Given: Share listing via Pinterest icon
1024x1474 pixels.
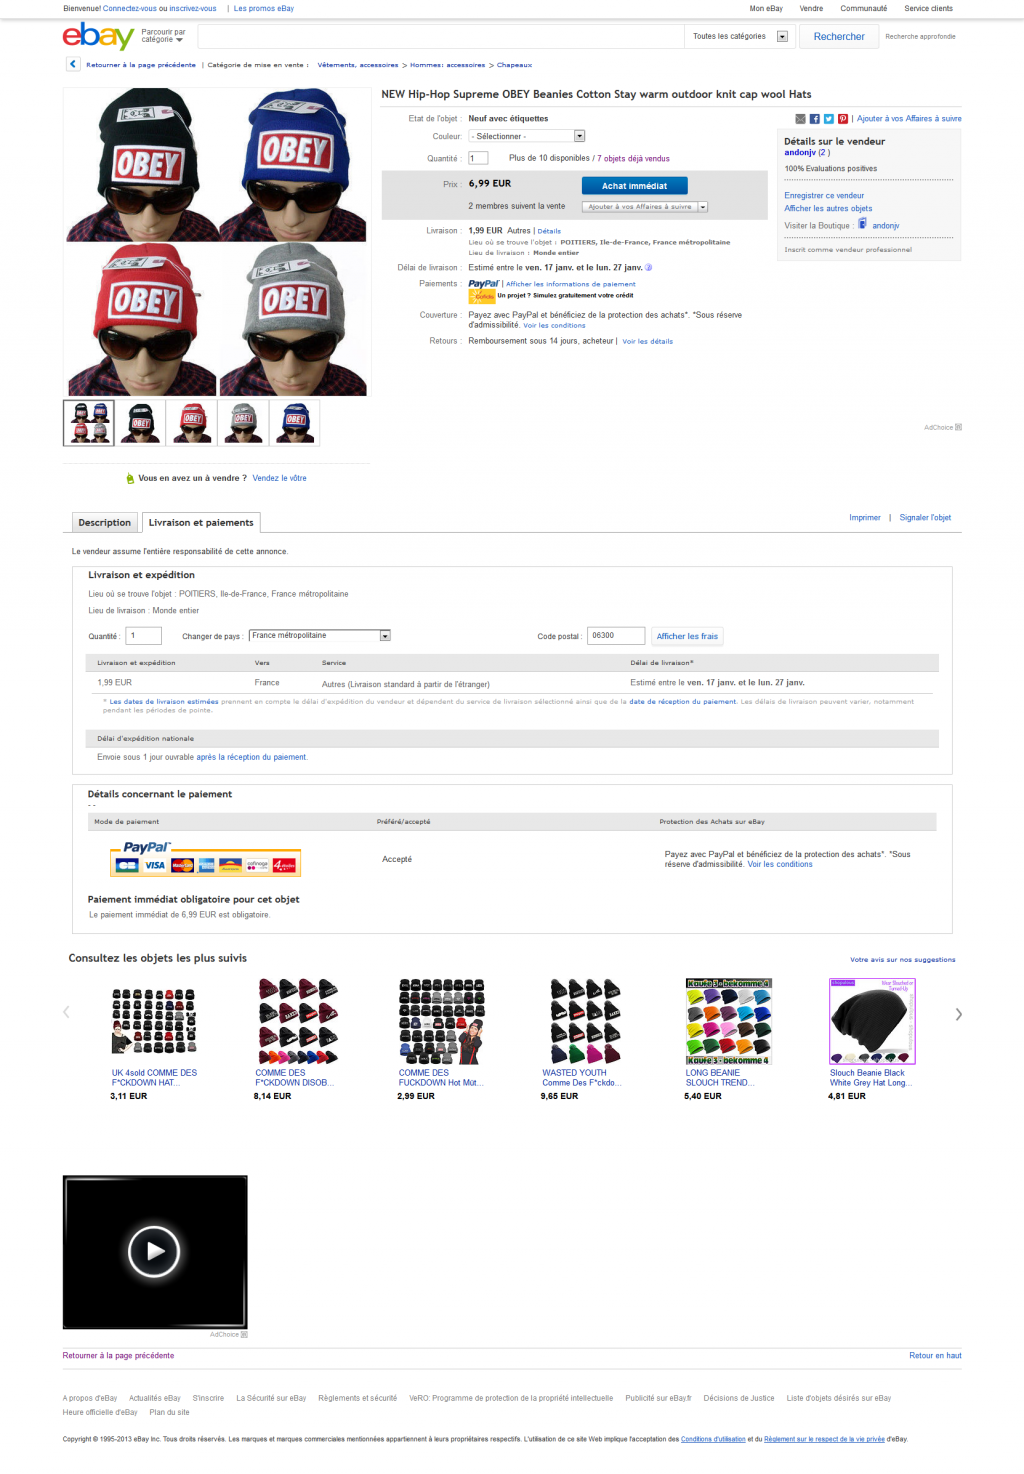Looking at the screenshot, I should click(843, 119).
